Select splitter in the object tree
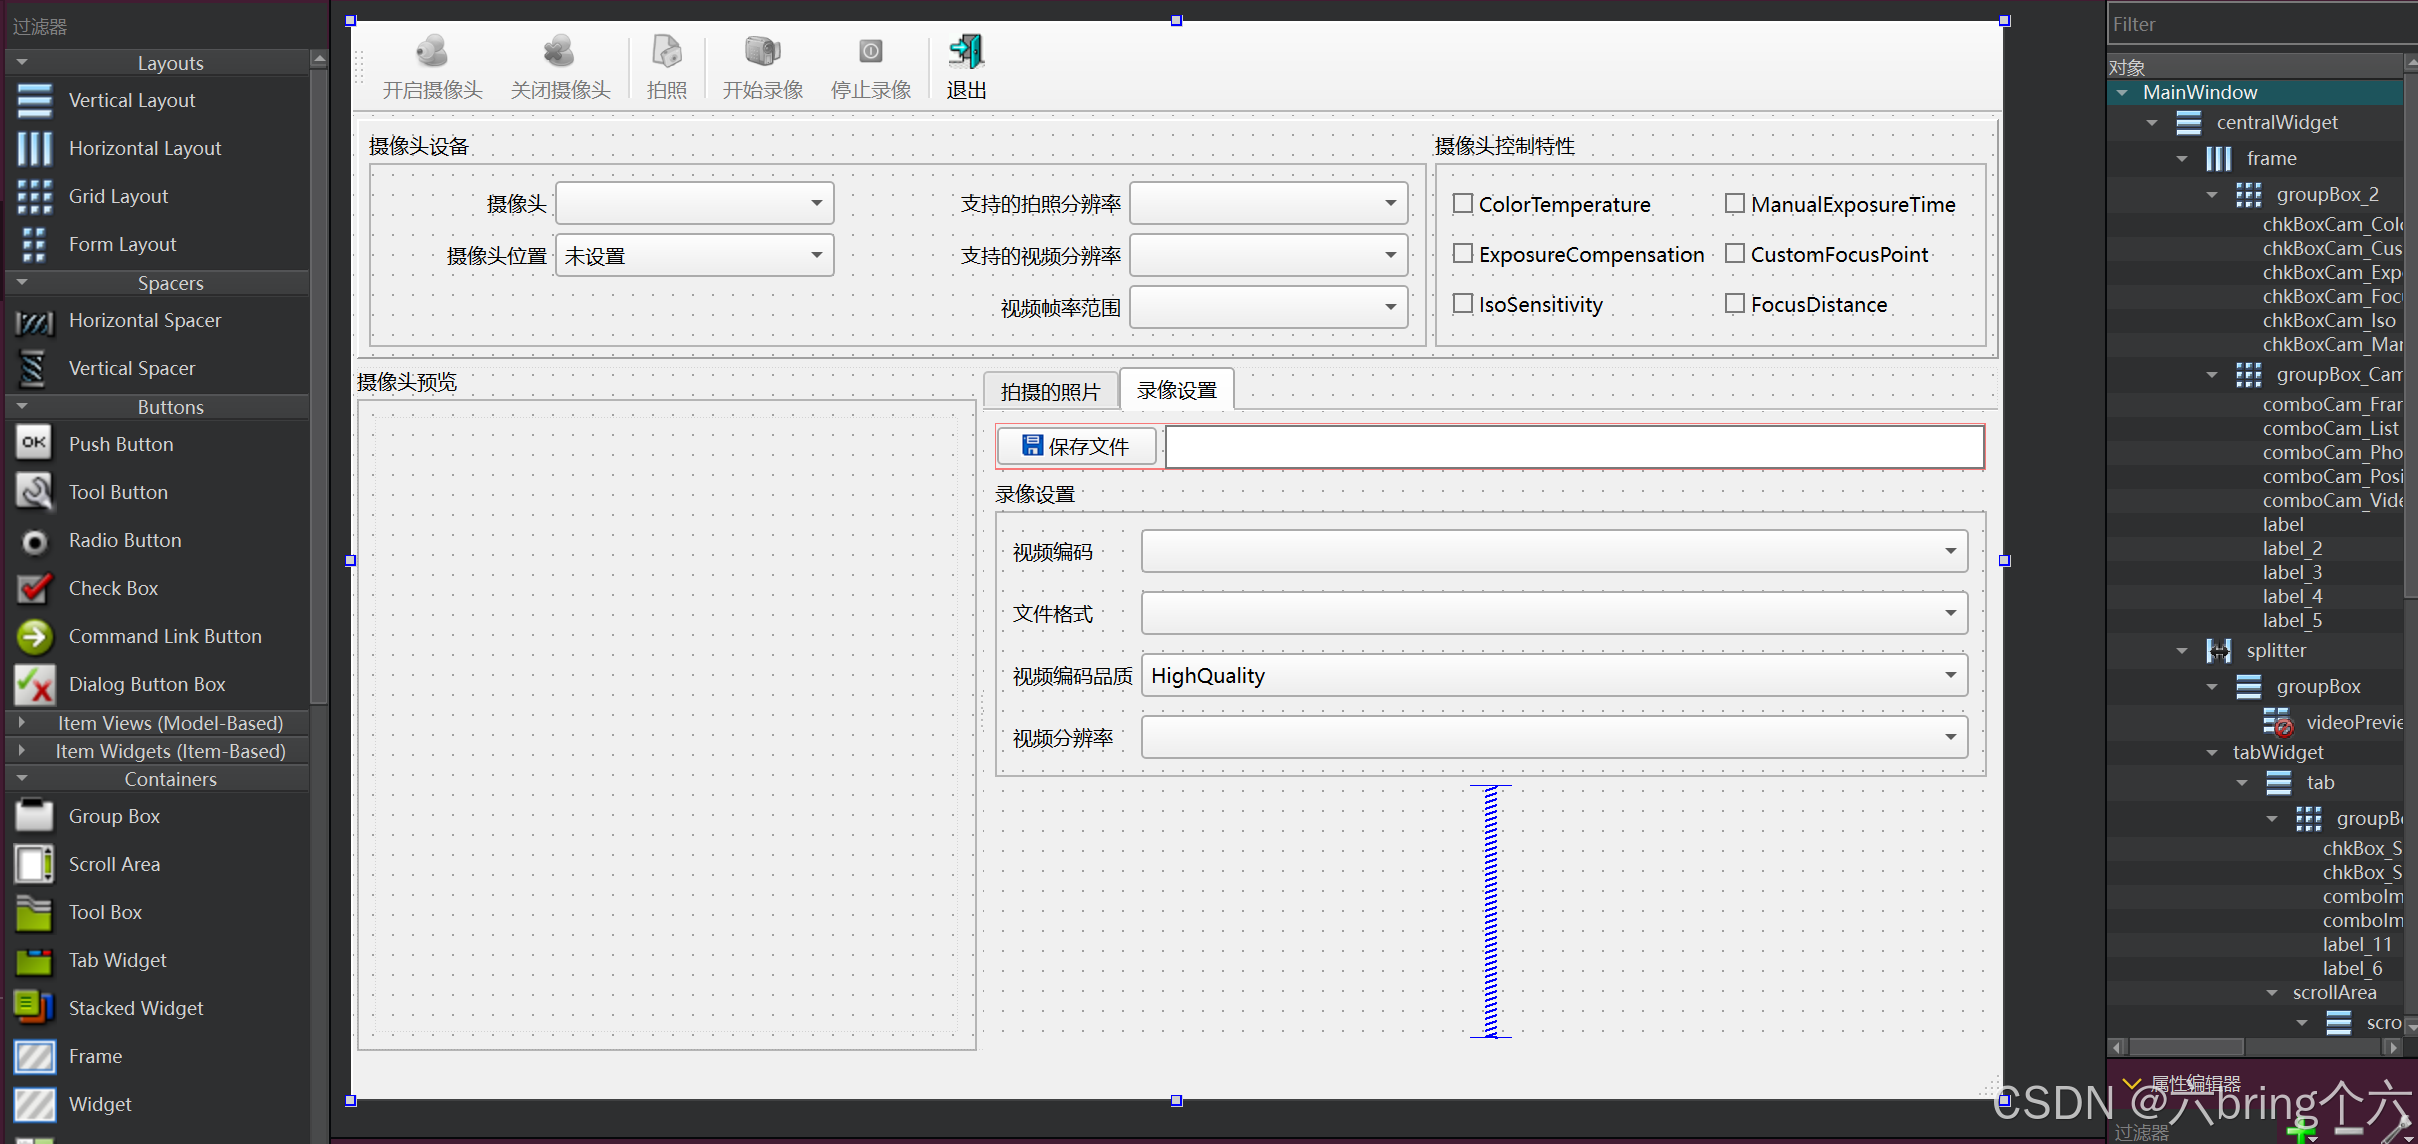The image size is (2418, 1144). [2276, 651]
